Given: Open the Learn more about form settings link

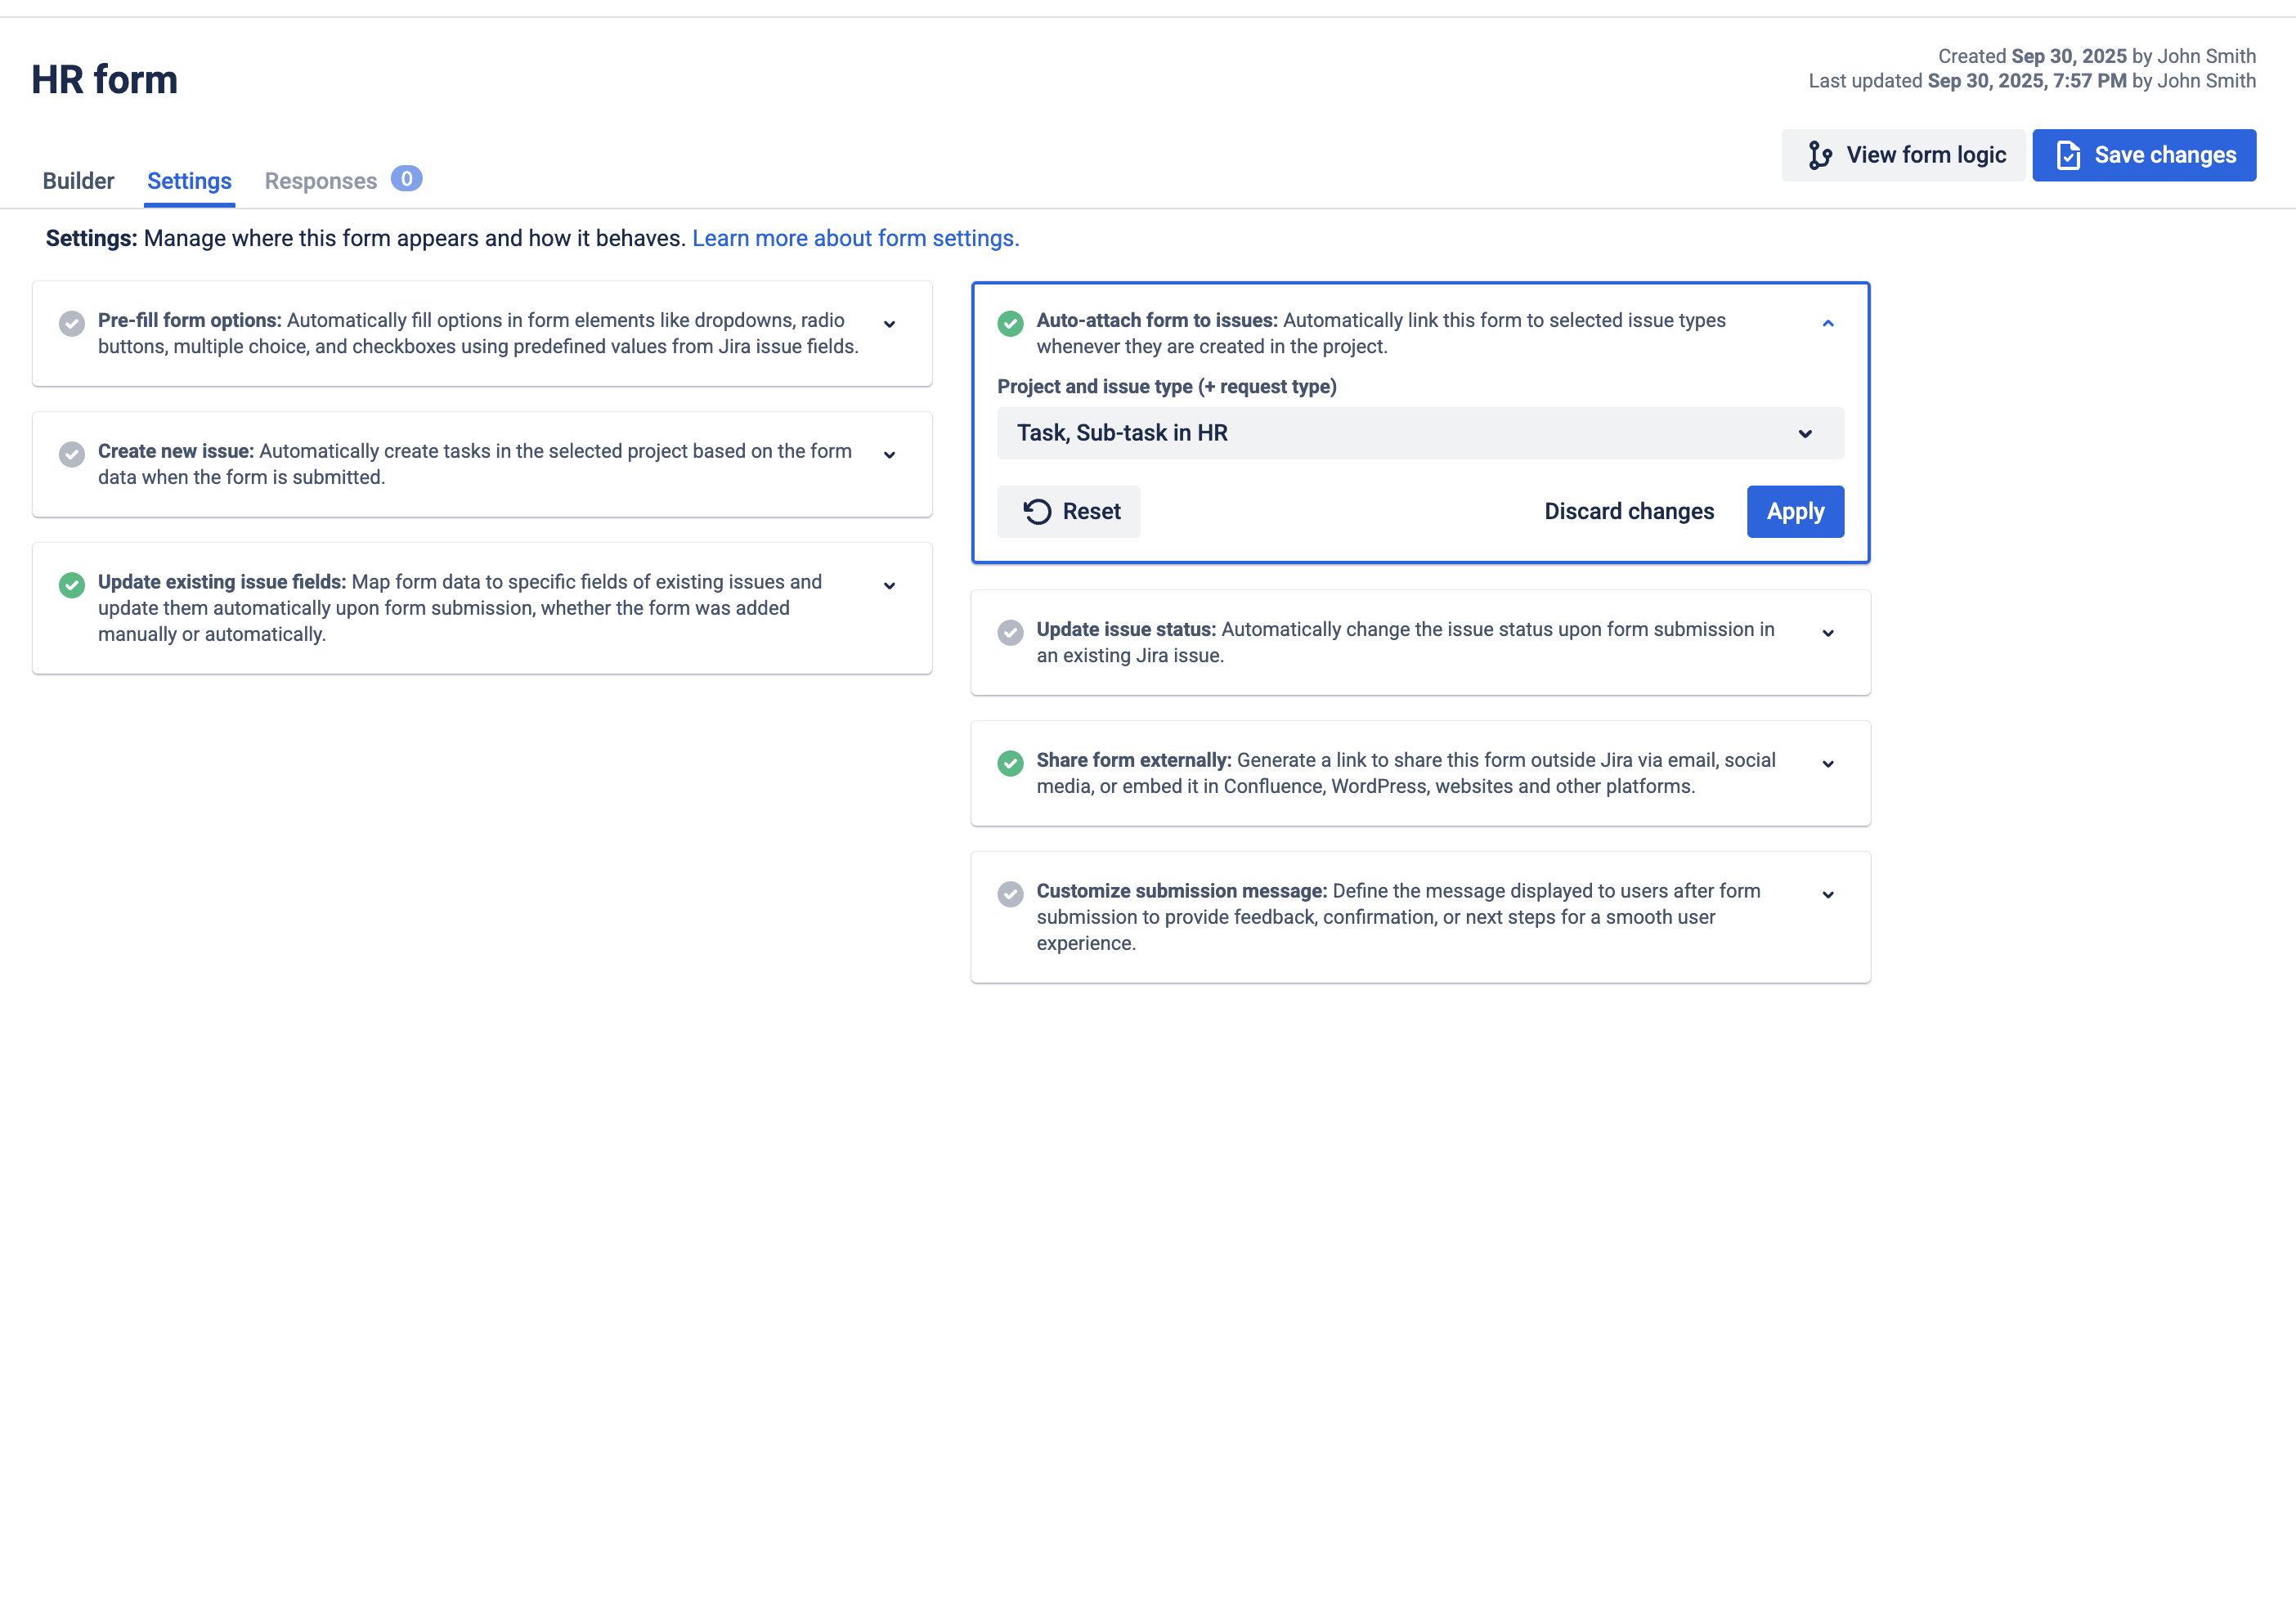Looking at the screenshot, I should coord(855,238).
